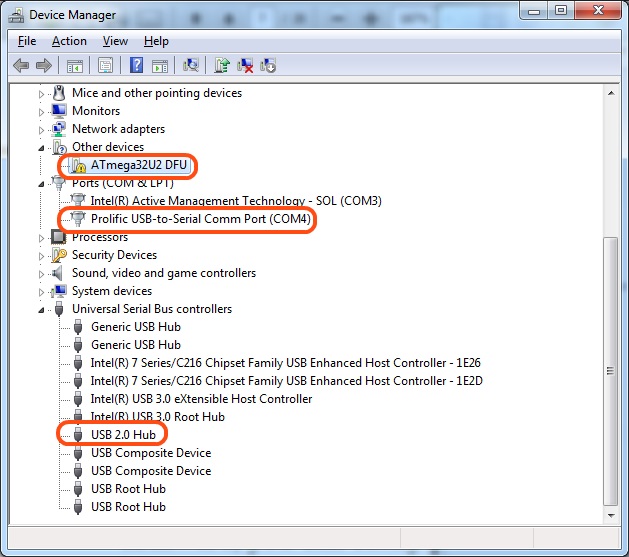Click the Other devices category icon
The width and height of the screenshot is (629, 557).
click(x=59, y=147)
